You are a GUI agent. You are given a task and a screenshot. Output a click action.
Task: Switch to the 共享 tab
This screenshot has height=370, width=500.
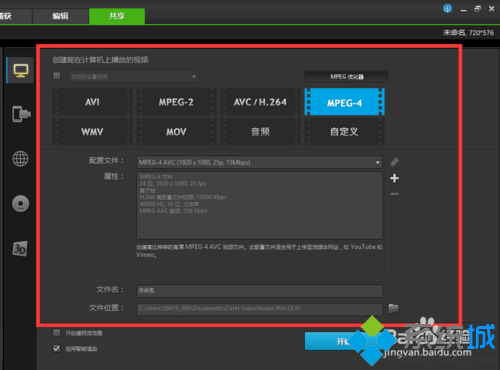click(117, 16)
